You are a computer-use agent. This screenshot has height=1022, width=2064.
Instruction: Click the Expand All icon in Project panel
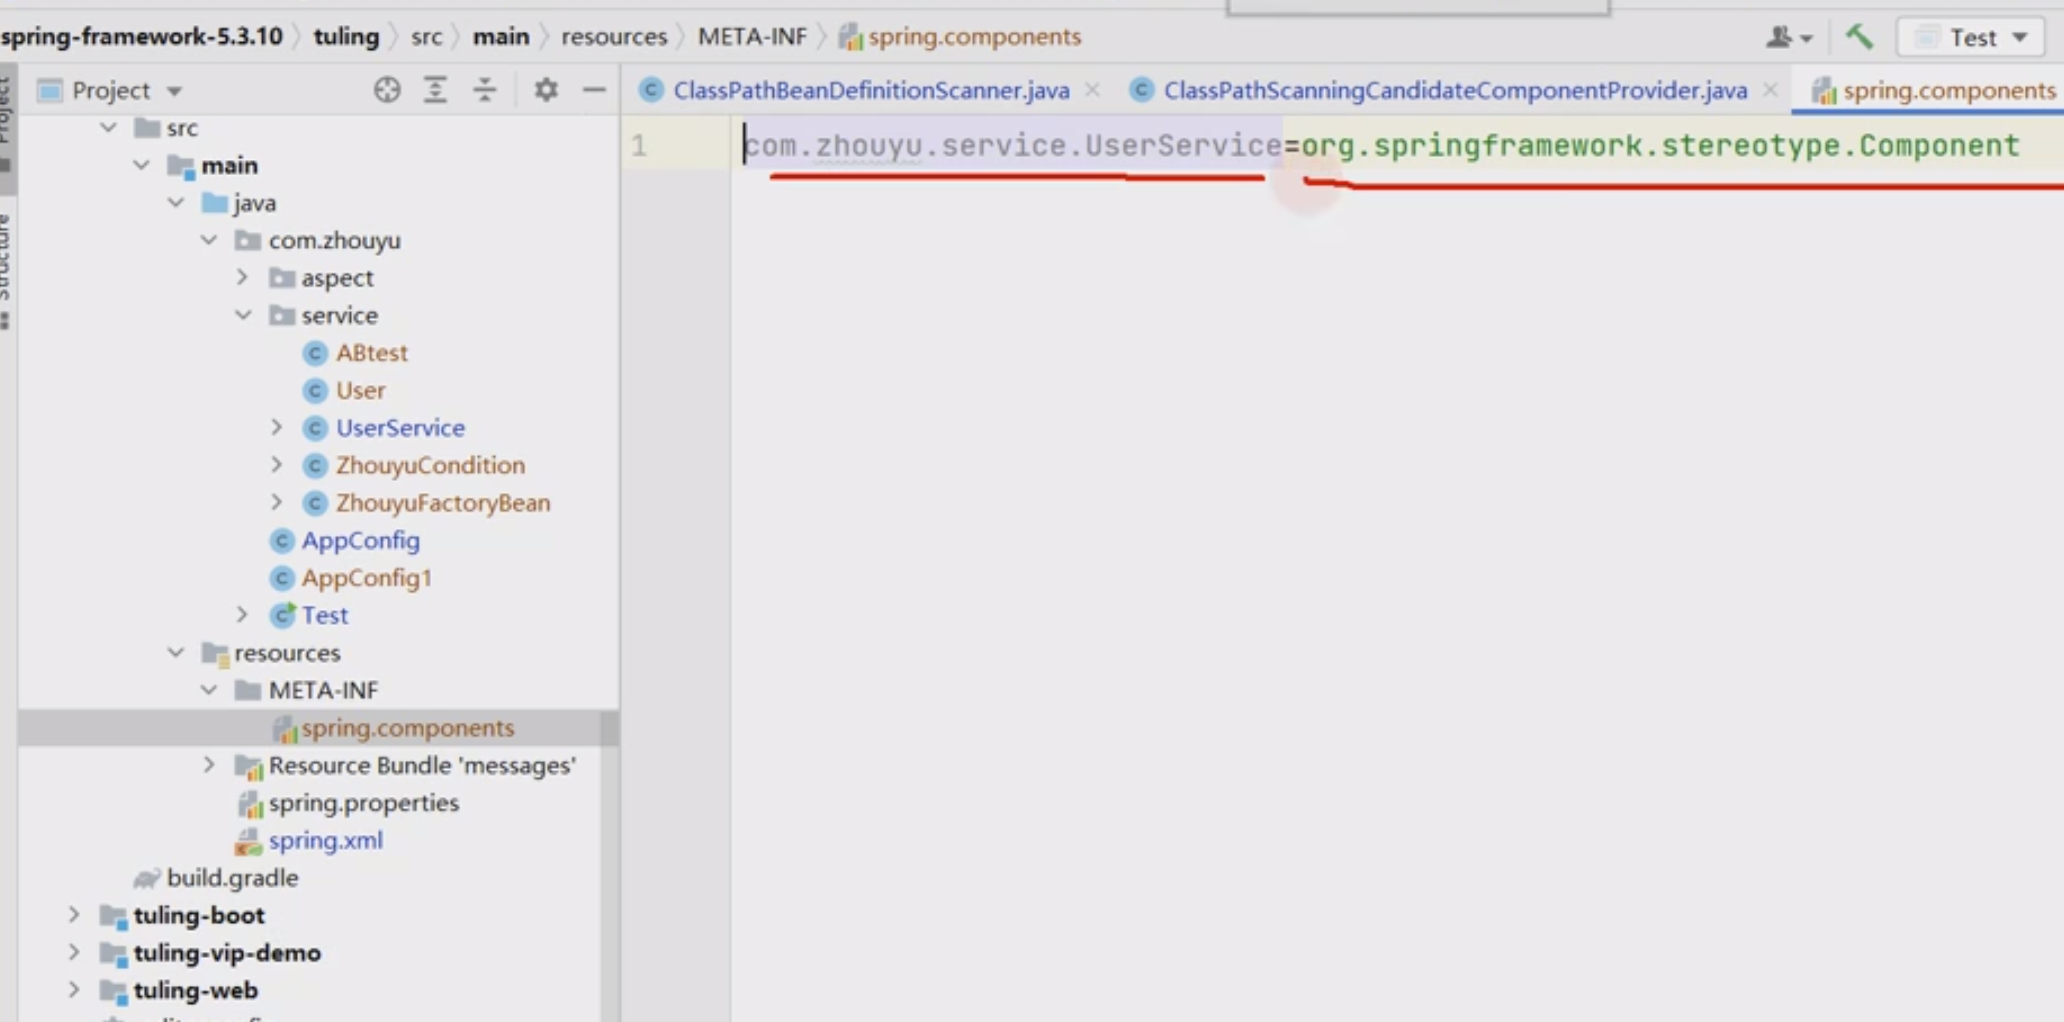(x=435, y=90)
